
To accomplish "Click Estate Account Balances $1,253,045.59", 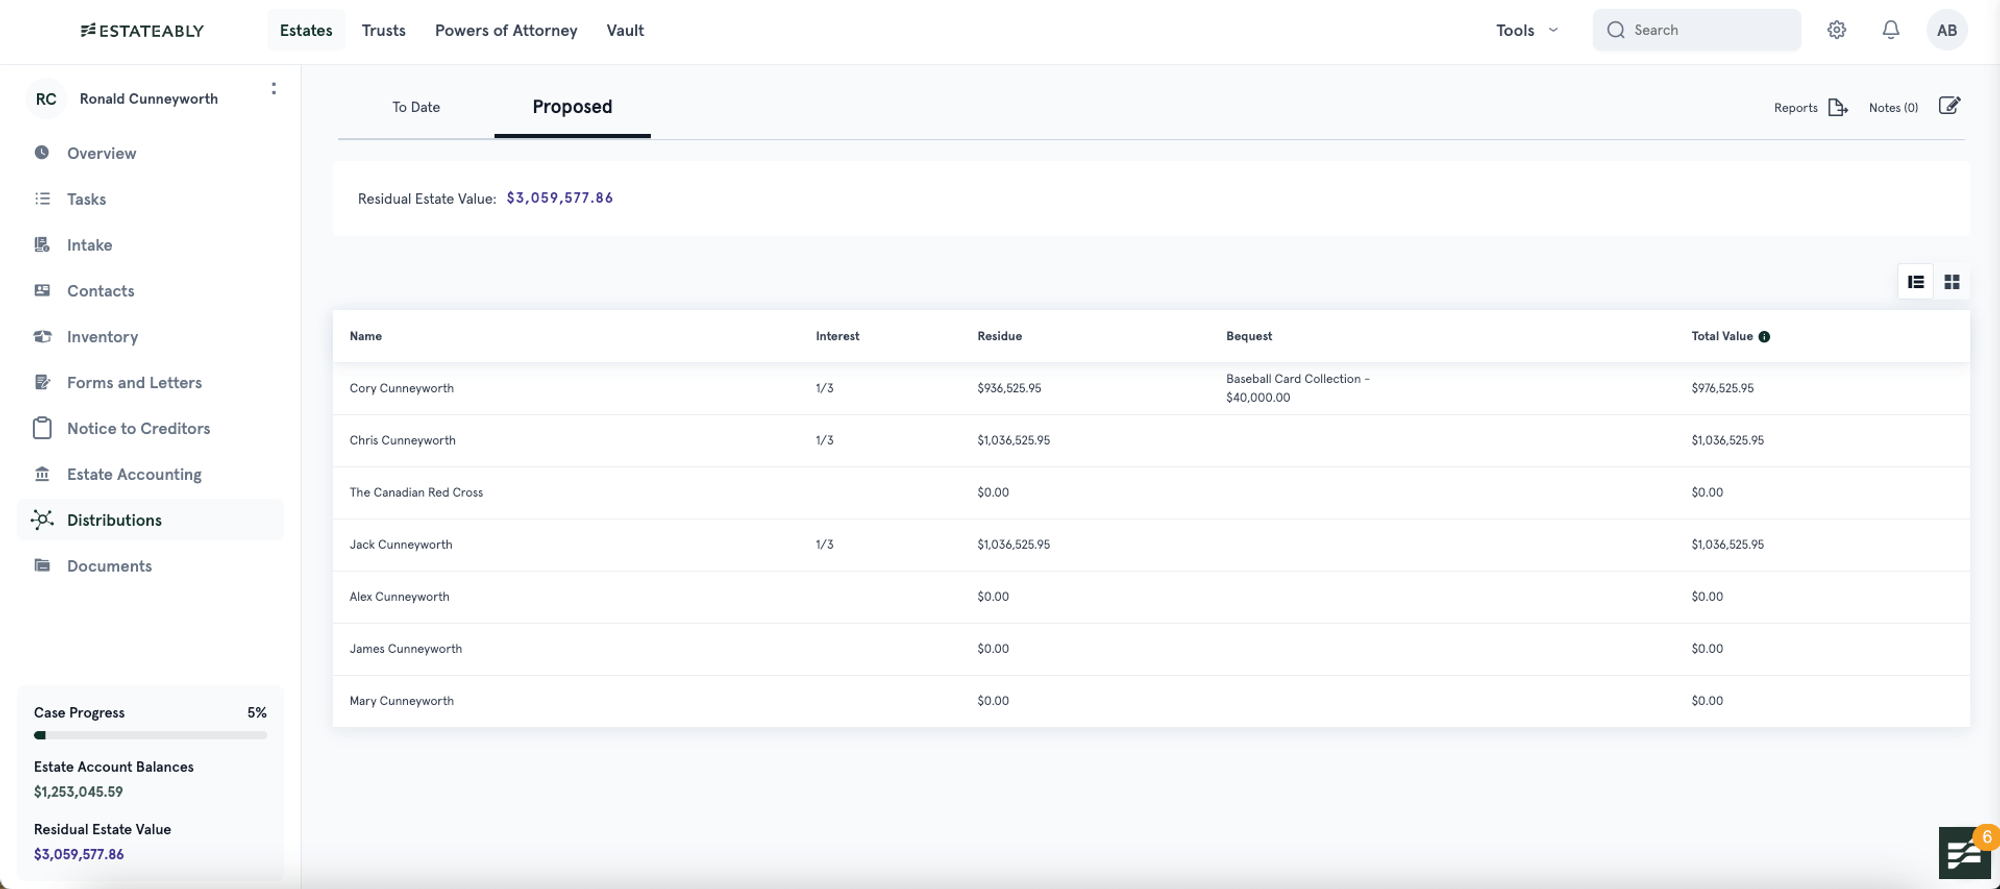I will coord(78,792).
